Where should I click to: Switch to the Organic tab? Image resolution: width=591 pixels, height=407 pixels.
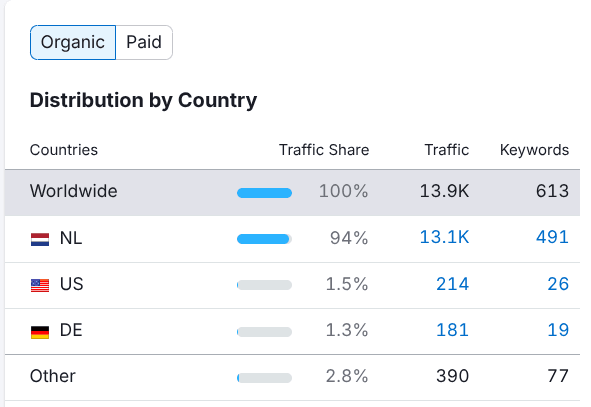pyautogui.click(x=73, y=42)
